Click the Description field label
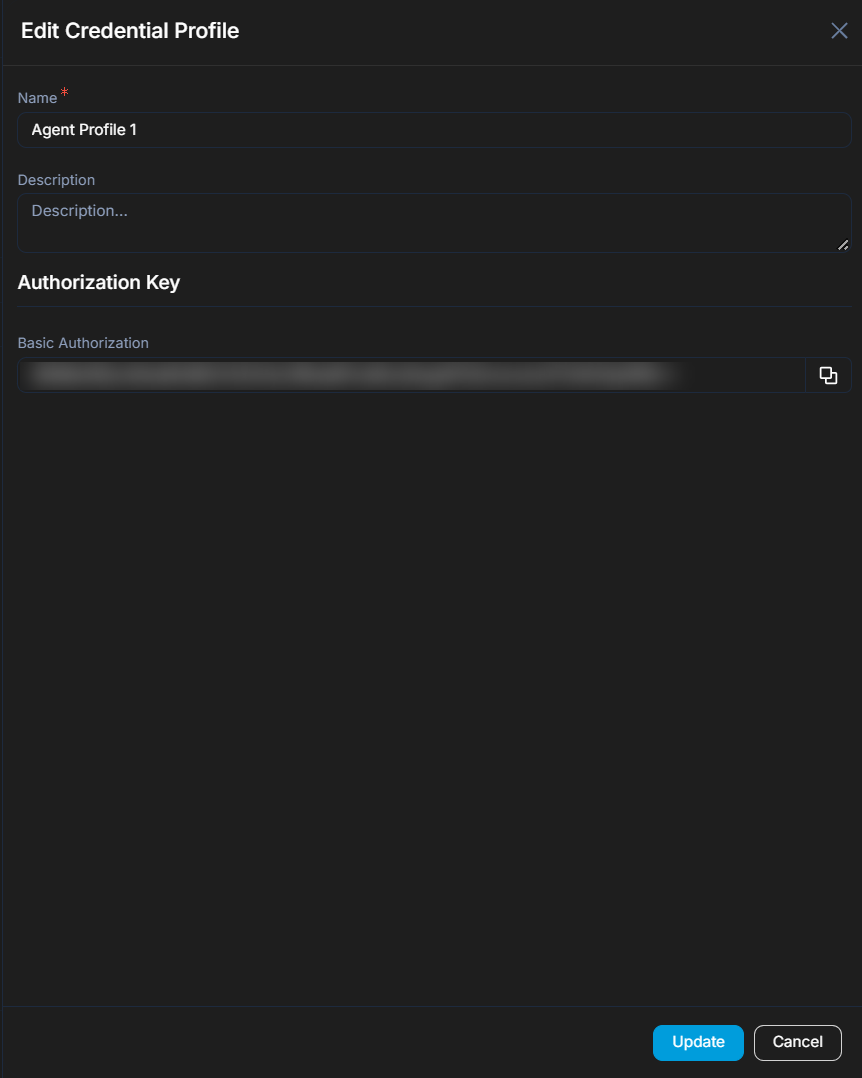The height and width of the screenshot is (1078, 862). pyautogui.click(x=56, y=180)
